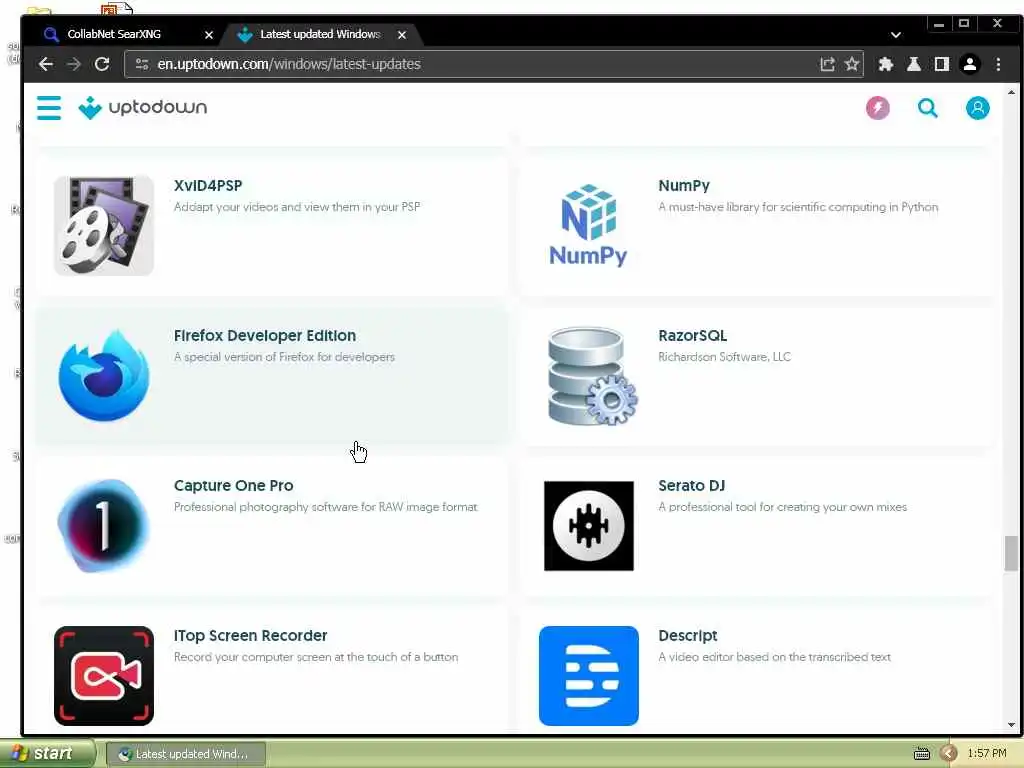Click the site information icon in address bar
This screenshot has height=768, width=1024.
click(x=142, y=64)
